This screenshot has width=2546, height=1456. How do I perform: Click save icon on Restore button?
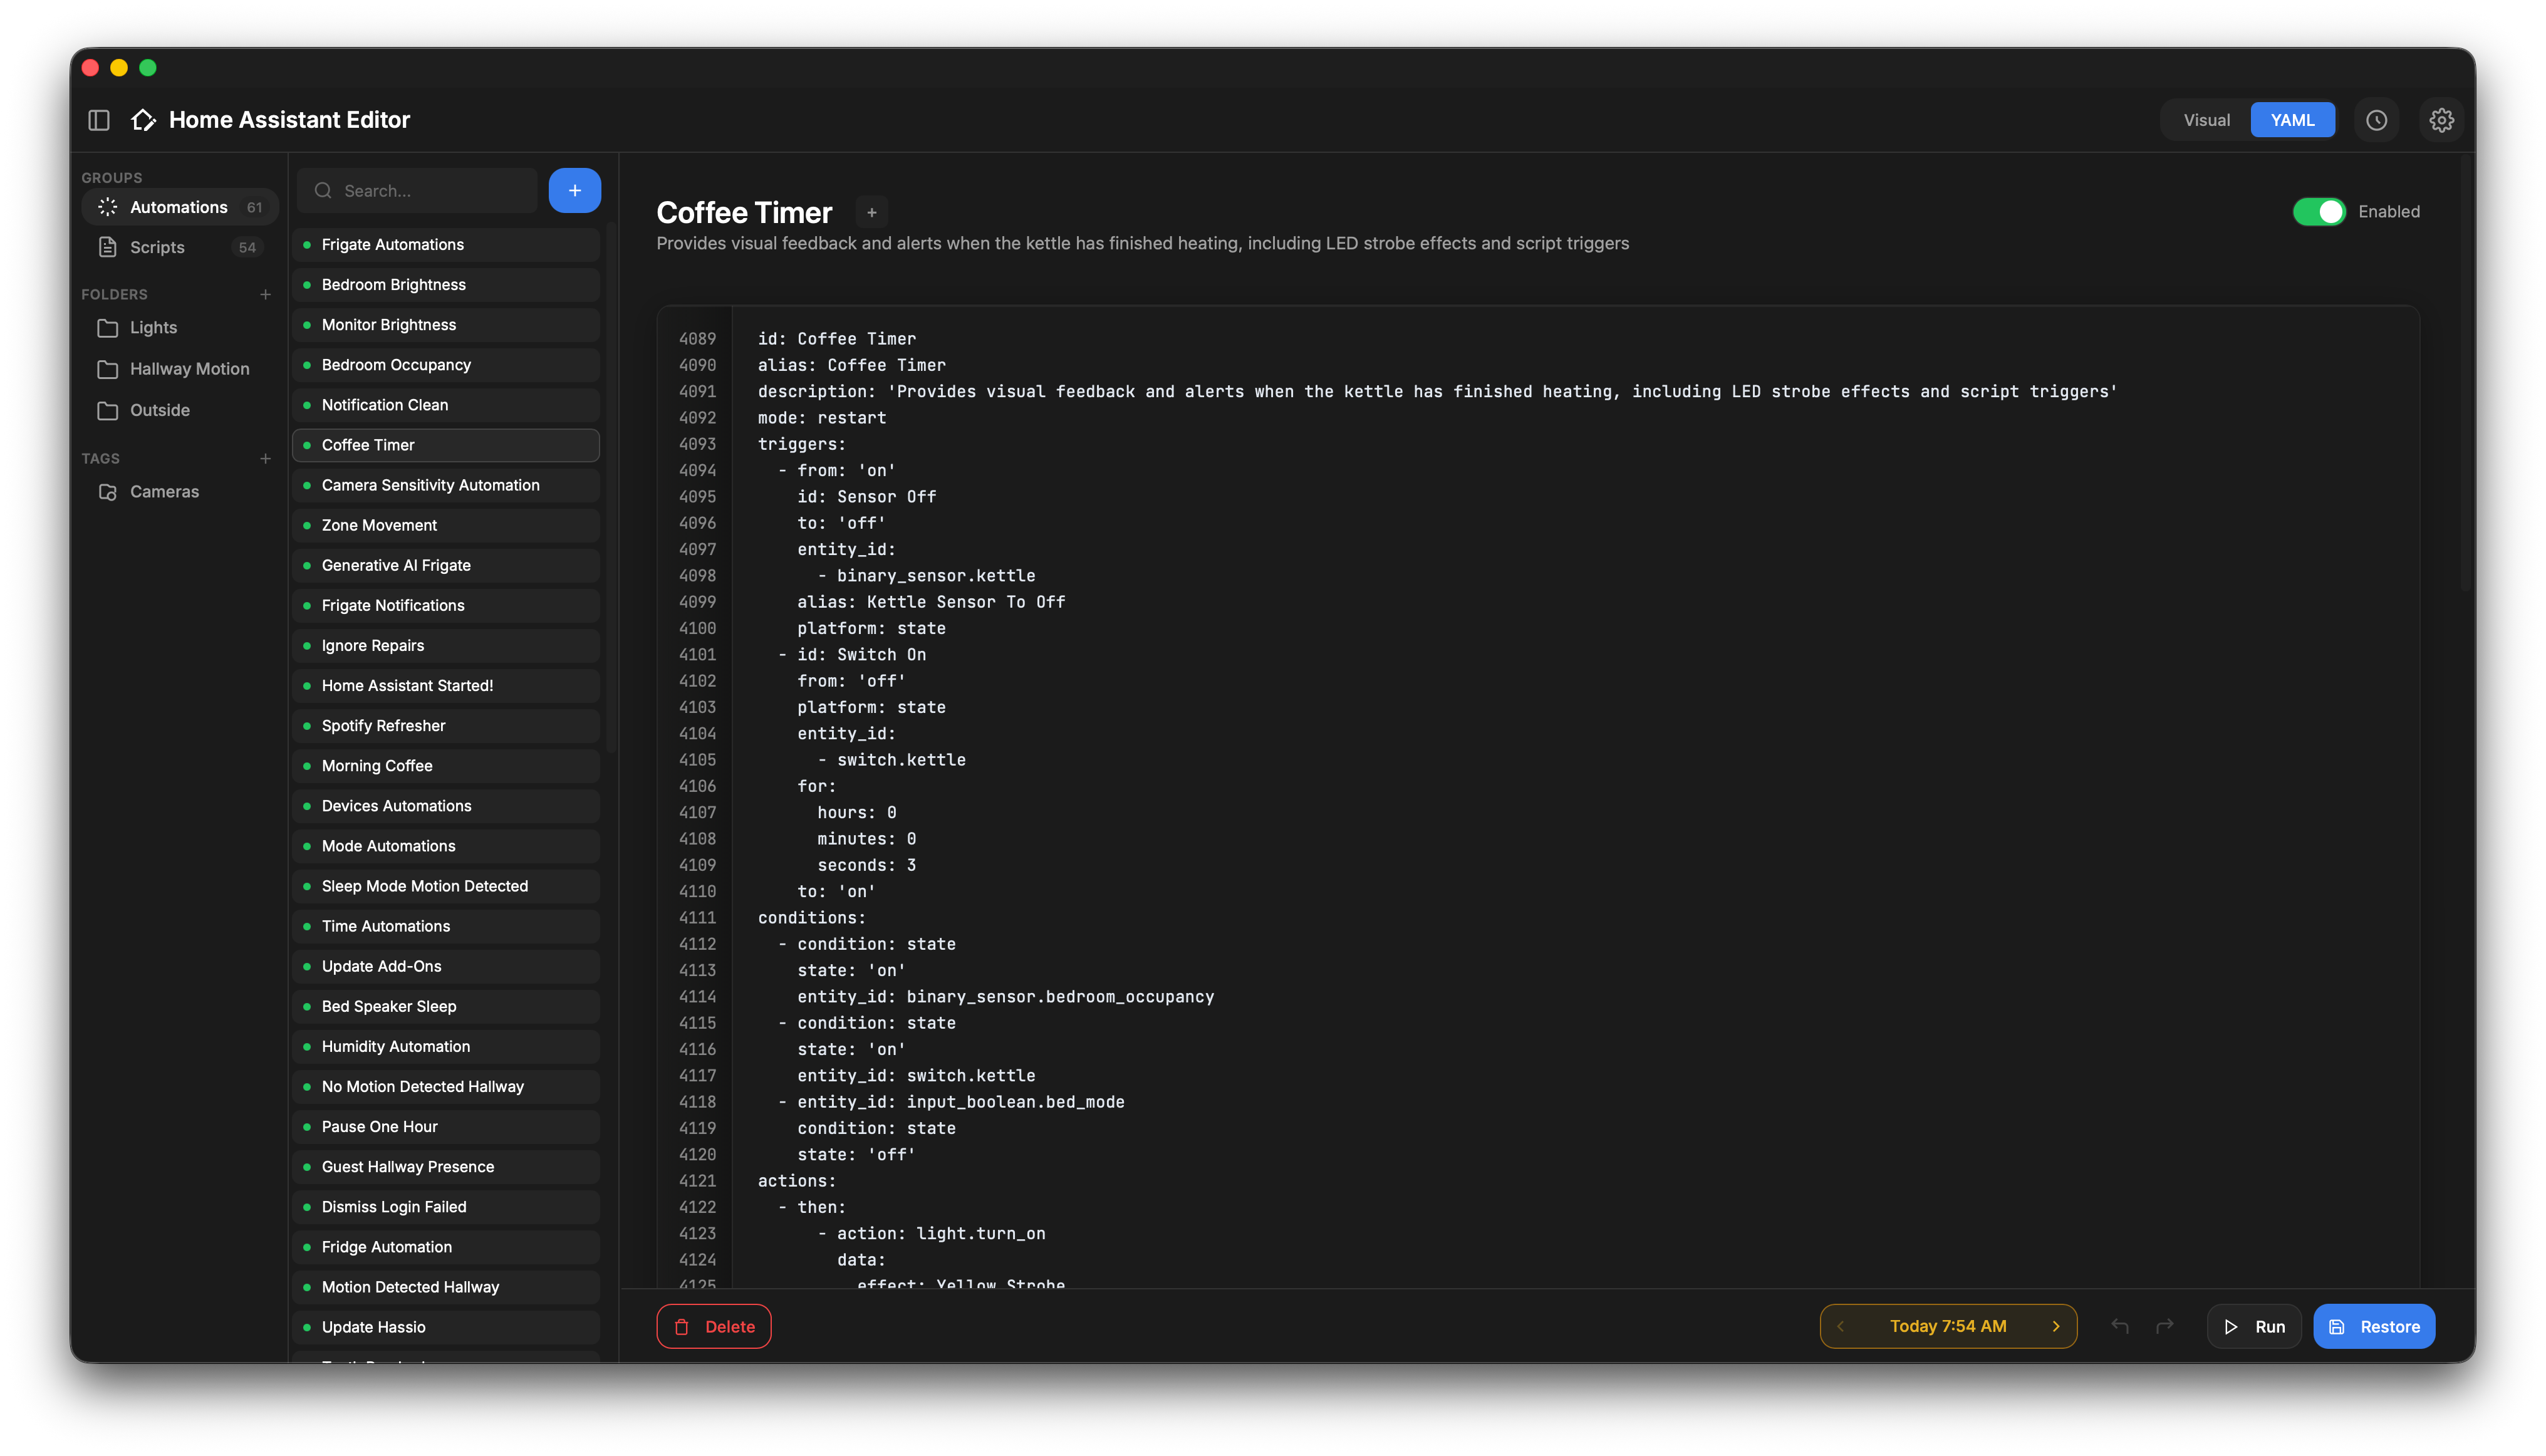coord(2336,1327)
